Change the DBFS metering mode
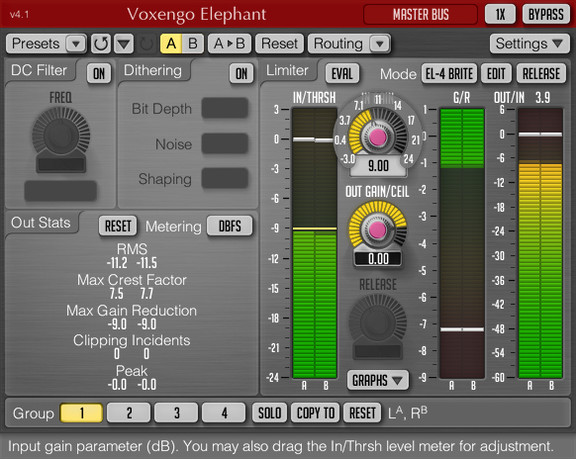This screenshot has width=576, height=459. coord(230,226)
